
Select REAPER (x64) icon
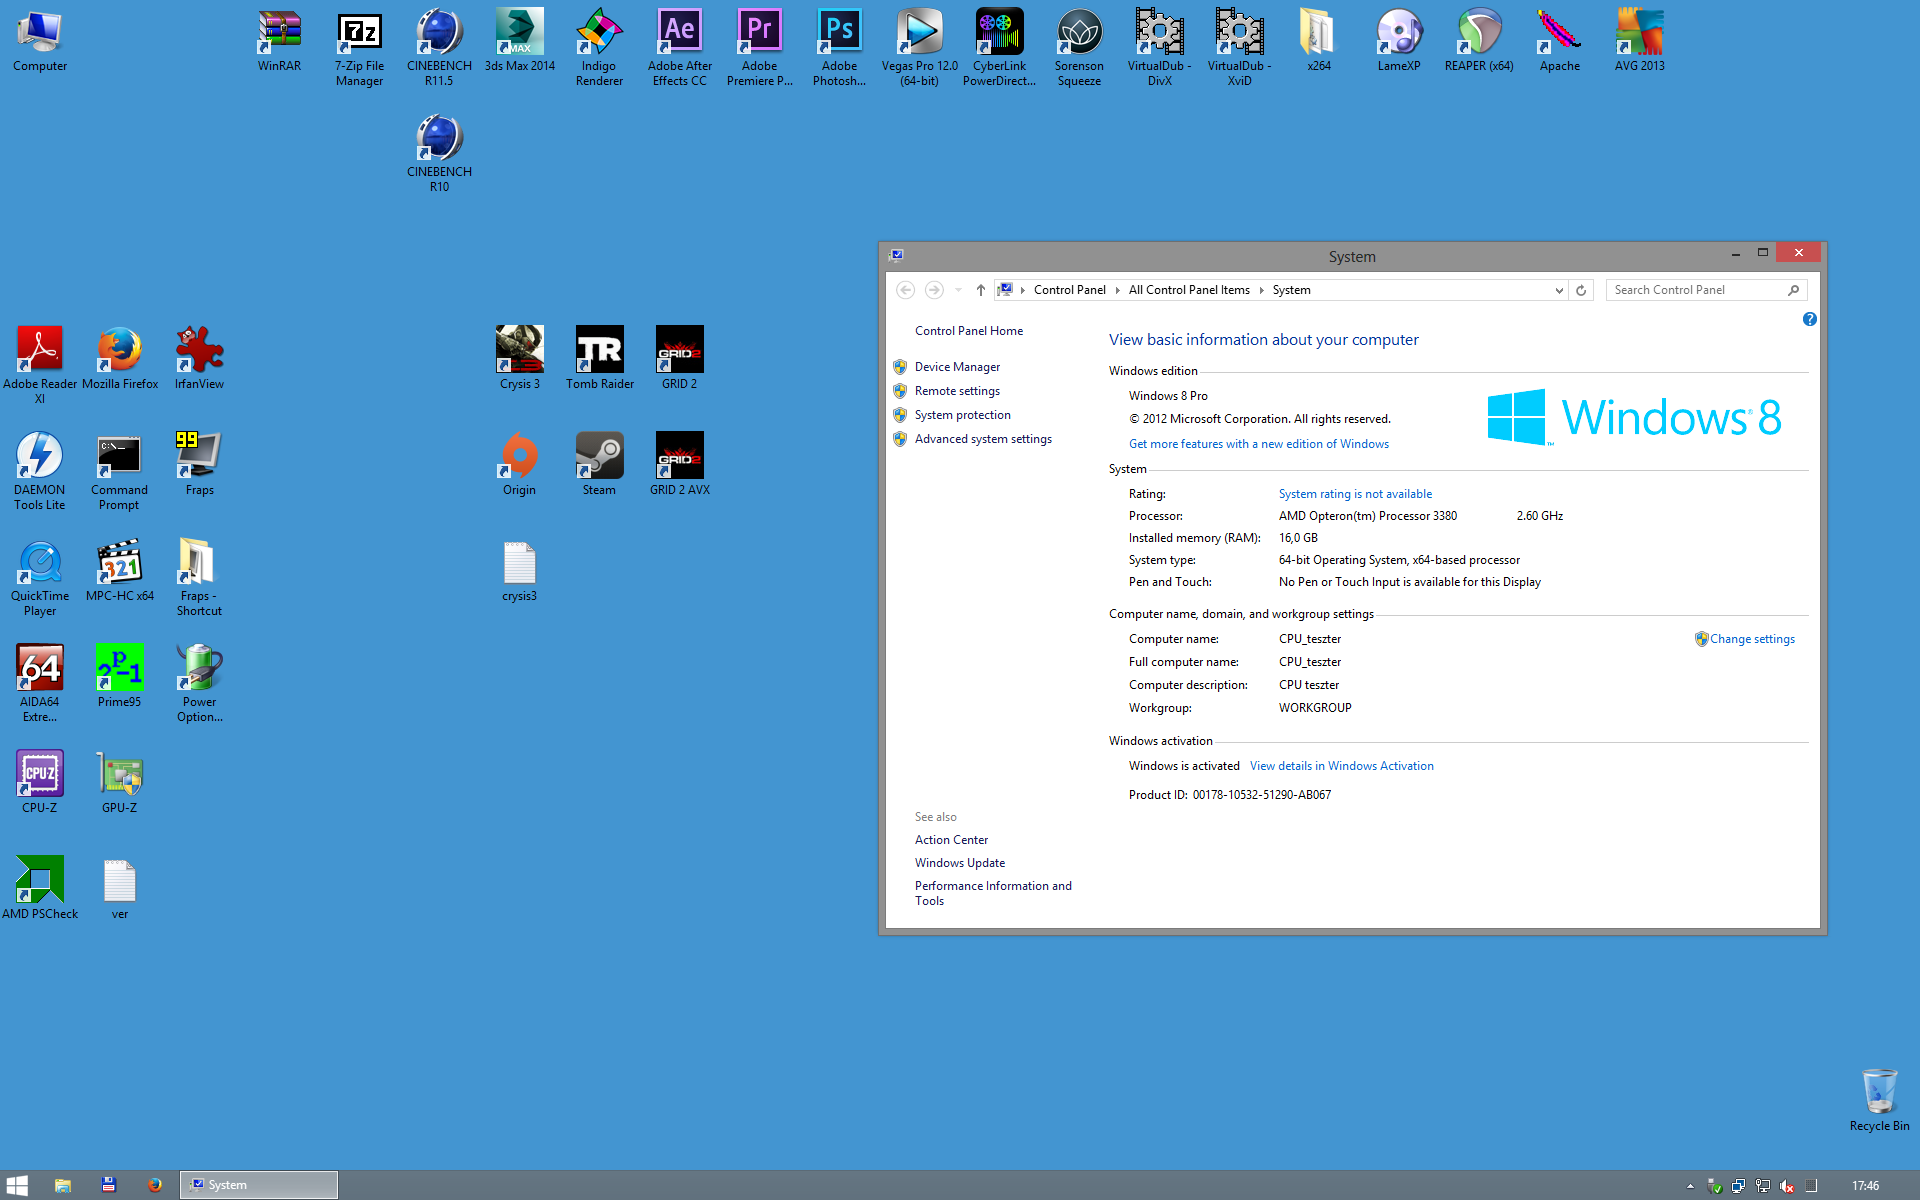tap(1479, 41)
